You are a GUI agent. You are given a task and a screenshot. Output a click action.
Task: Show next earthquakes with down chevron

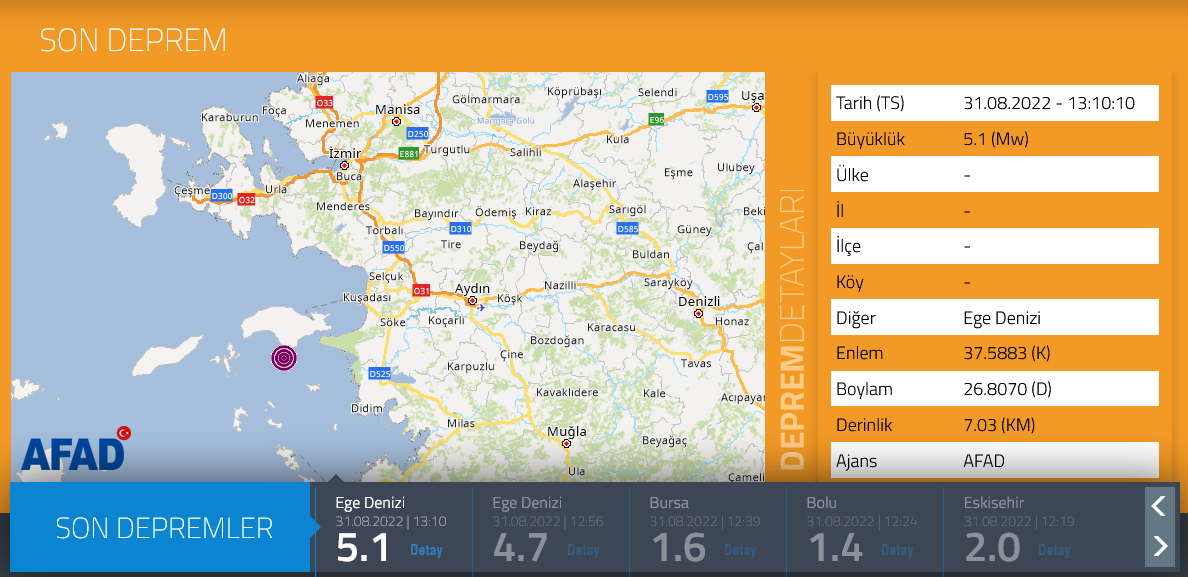coord(1159,546)
